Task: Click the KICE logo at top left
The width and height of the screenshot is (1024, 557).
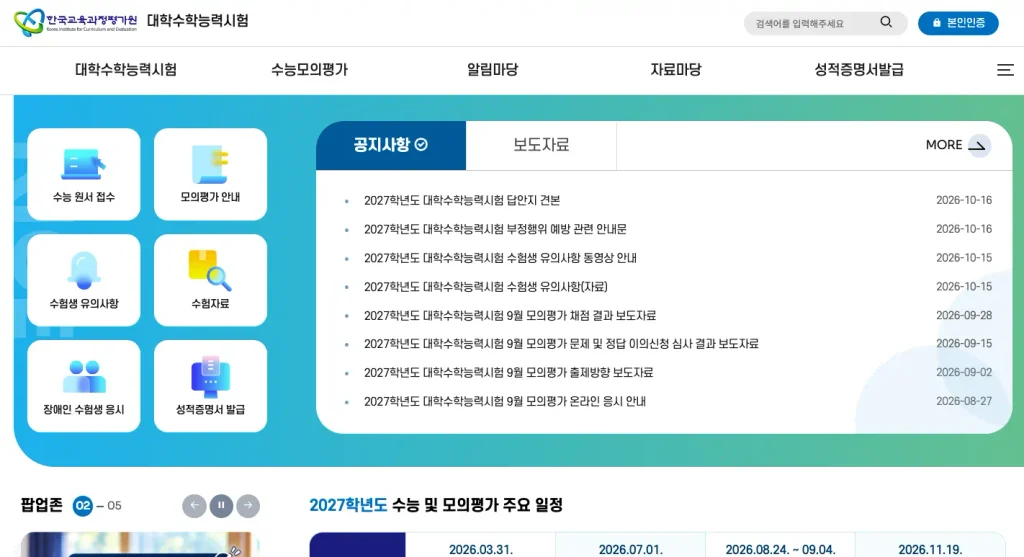Action: [76, 22]
